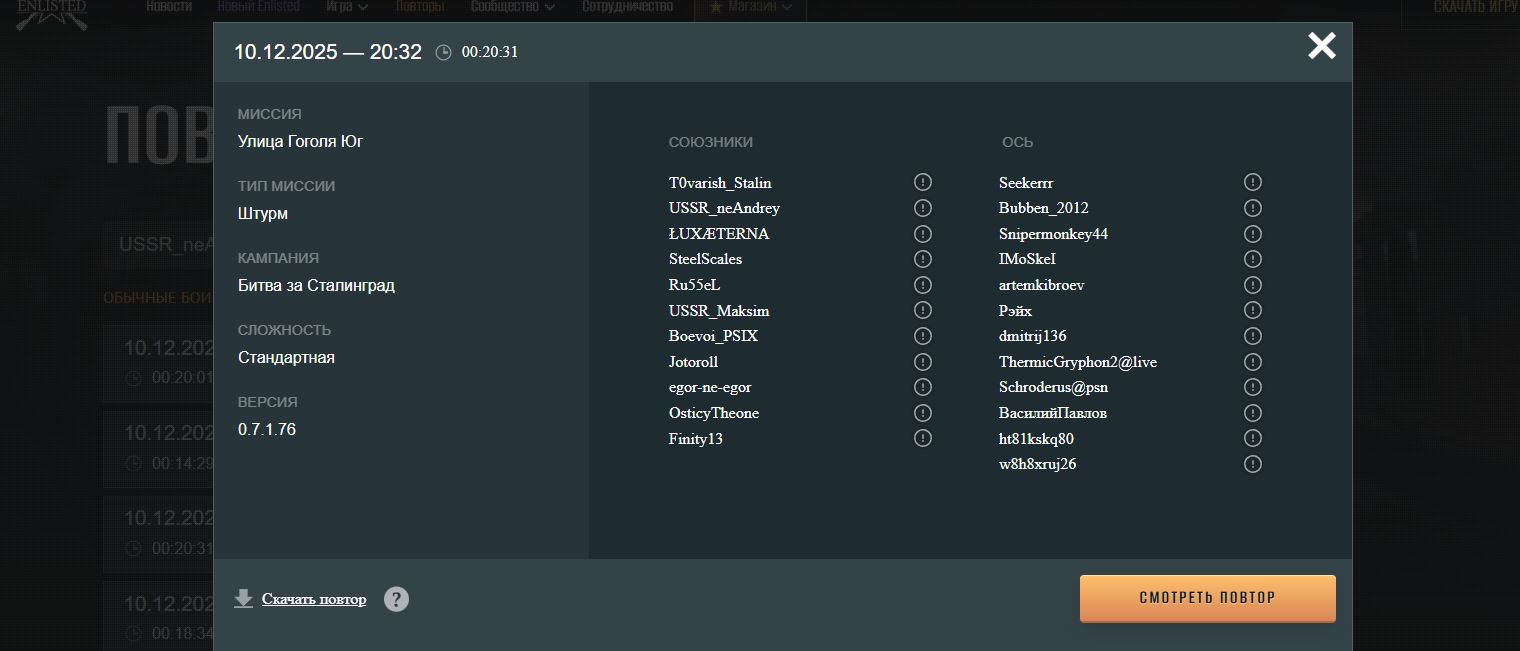Go to the Повторы menu item
The image size is (1520, 651).
point(420,7)
